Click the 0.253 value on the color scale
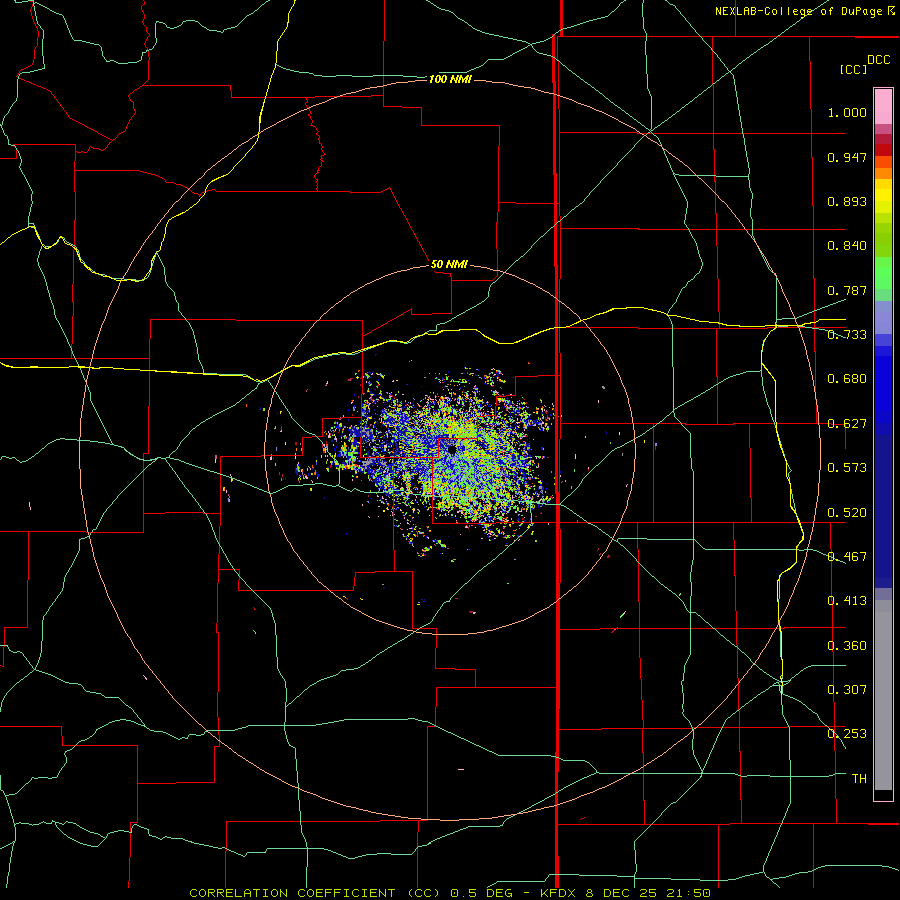This screenshot has width=900, height=900. [x=847, y=734]
